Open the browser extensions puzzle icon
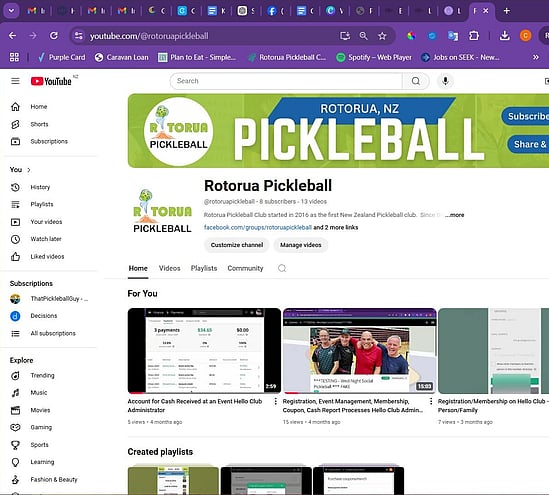Screen dimensions: 549x495 [474, 36]
